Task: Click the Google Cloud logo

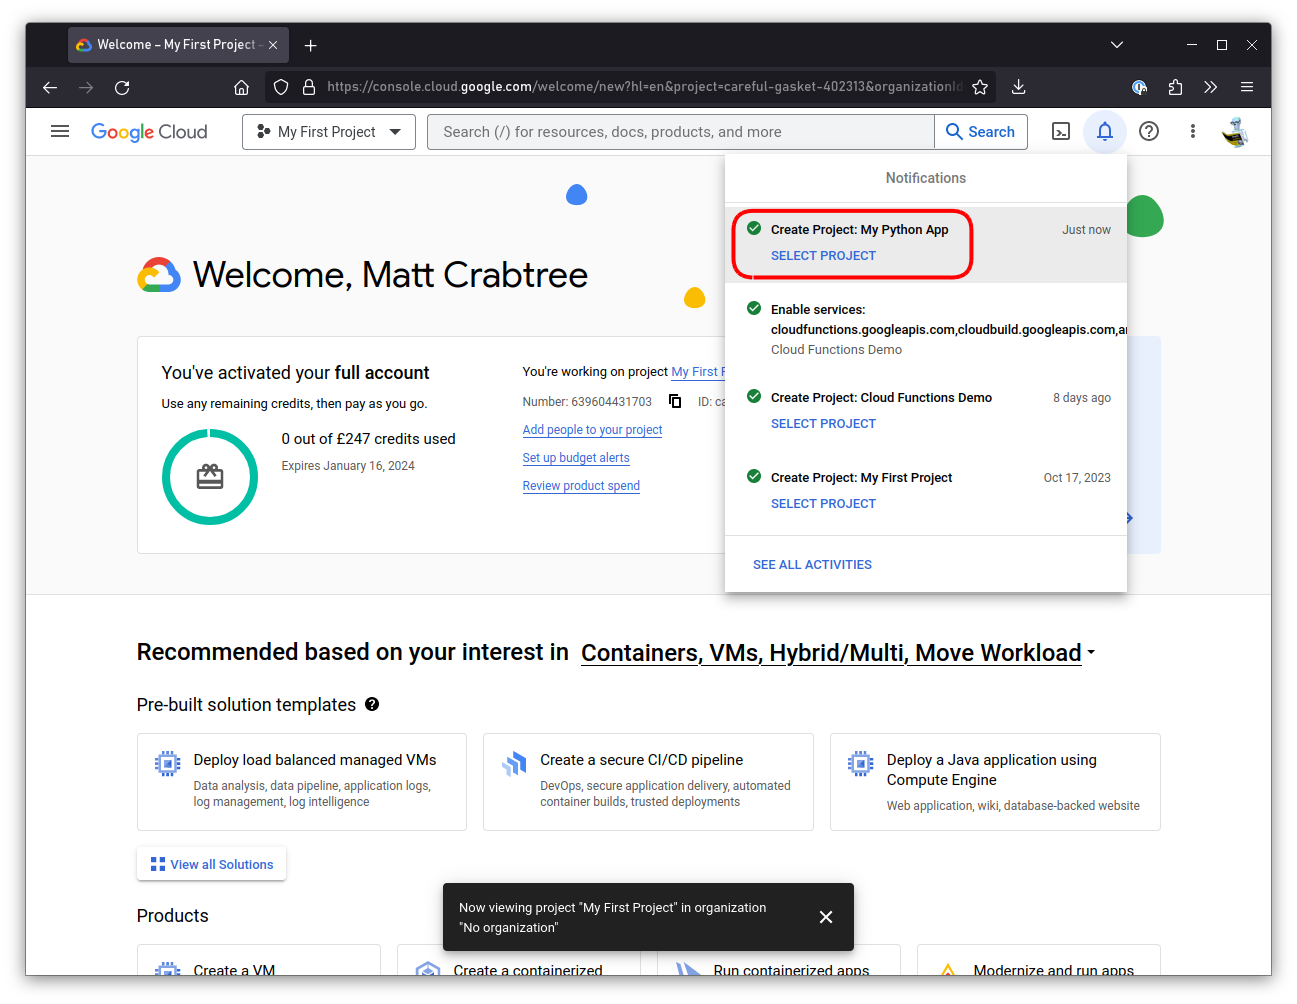Action: pyautogui.click(x=149, y=132)
